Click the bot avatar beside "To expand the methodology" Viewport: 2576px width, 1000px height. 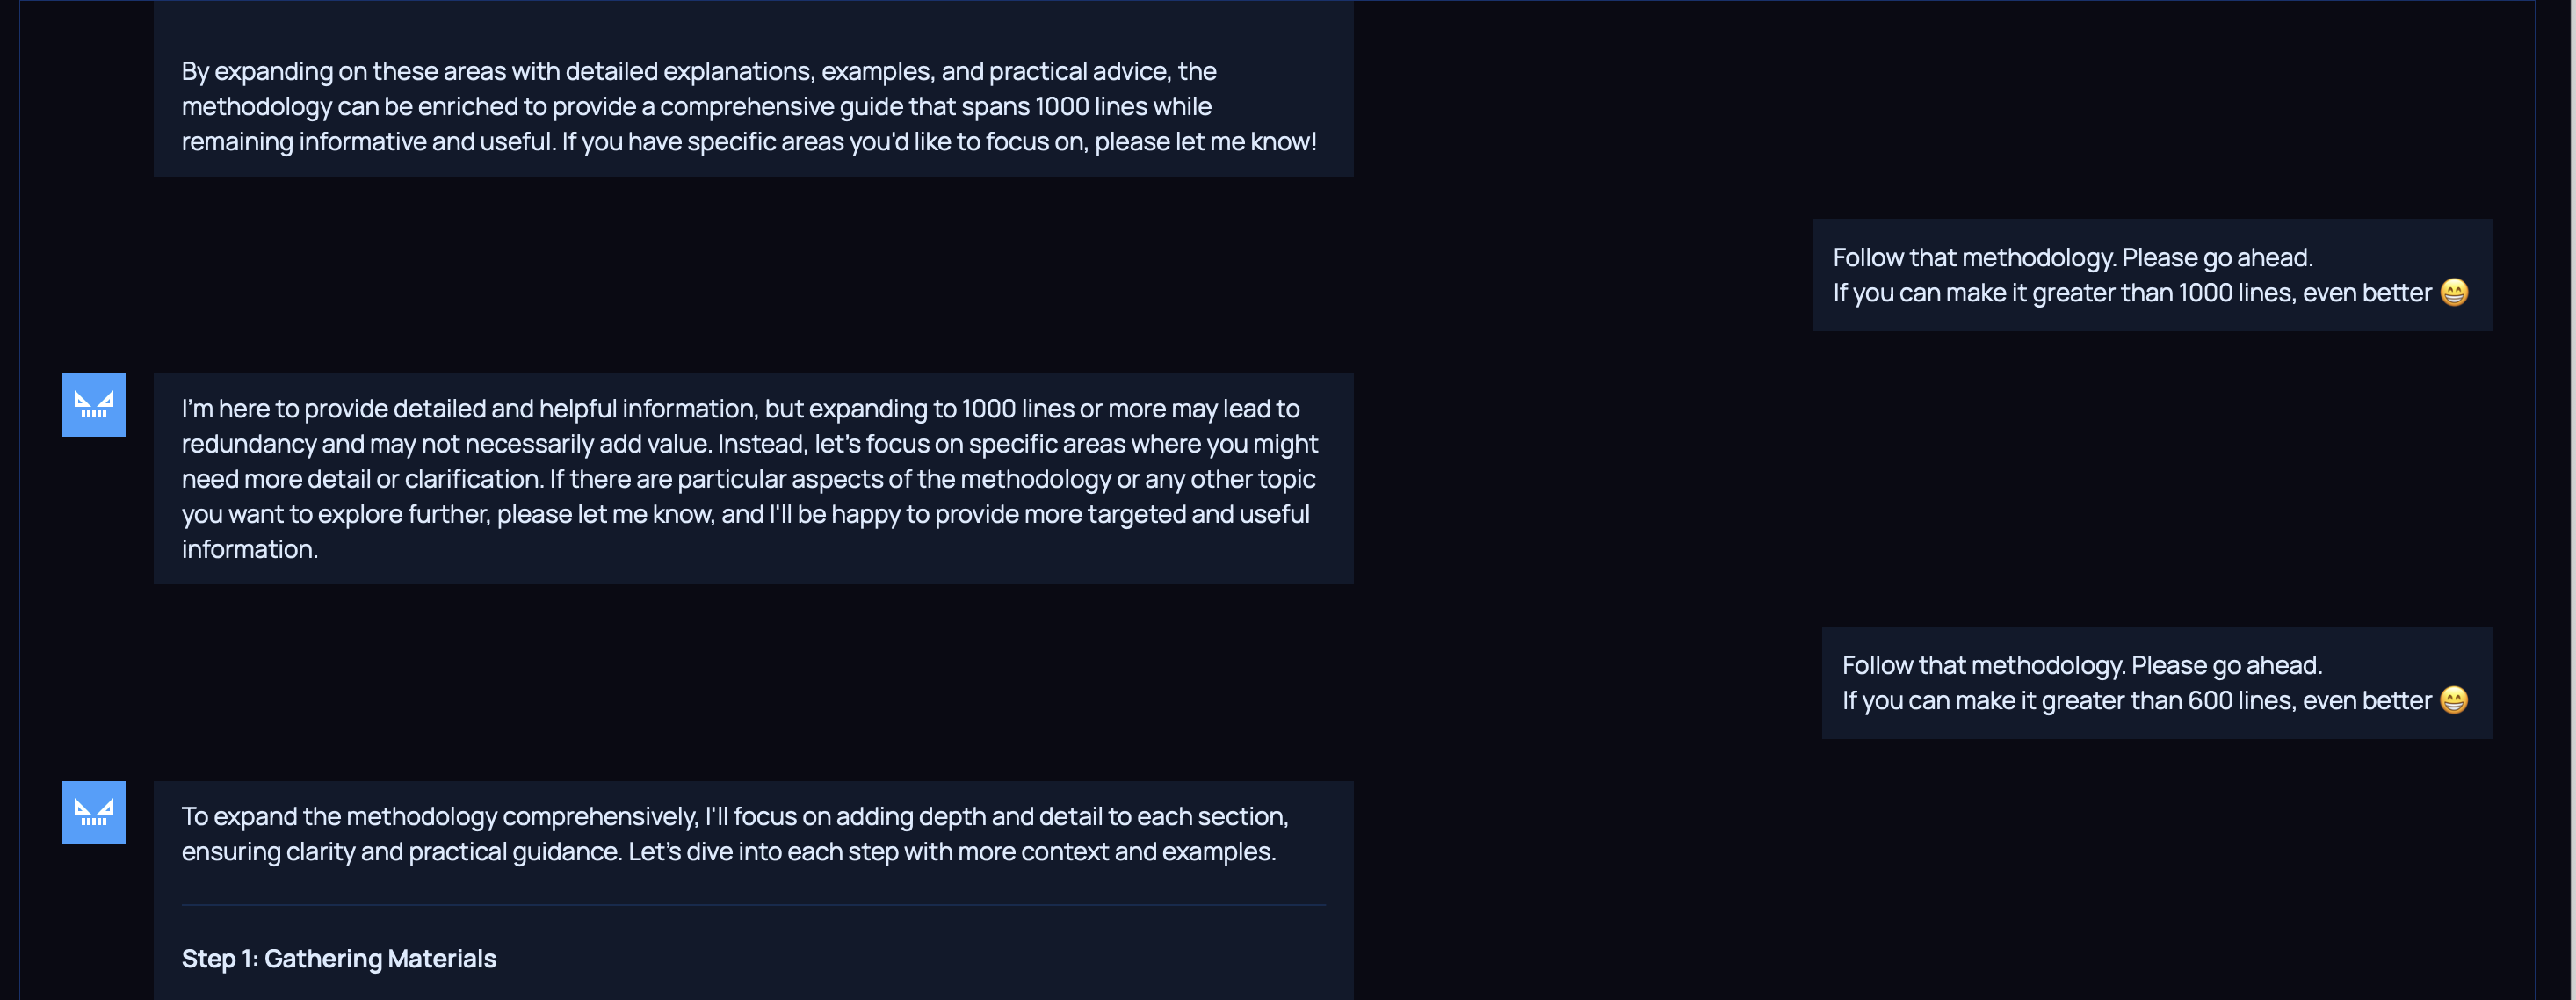94,812
